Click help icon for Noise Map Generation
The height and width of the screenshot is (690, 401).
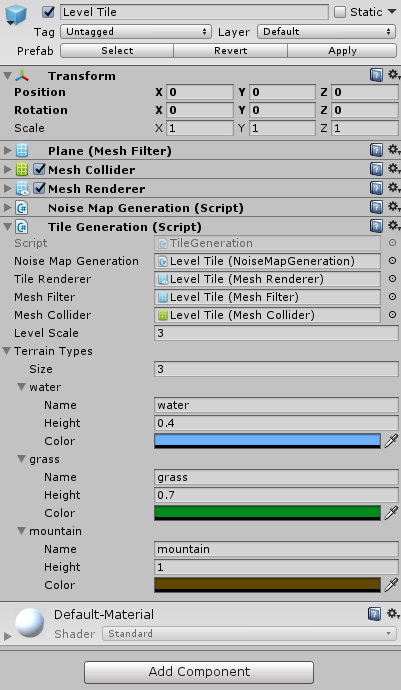(x=376, y=207)
